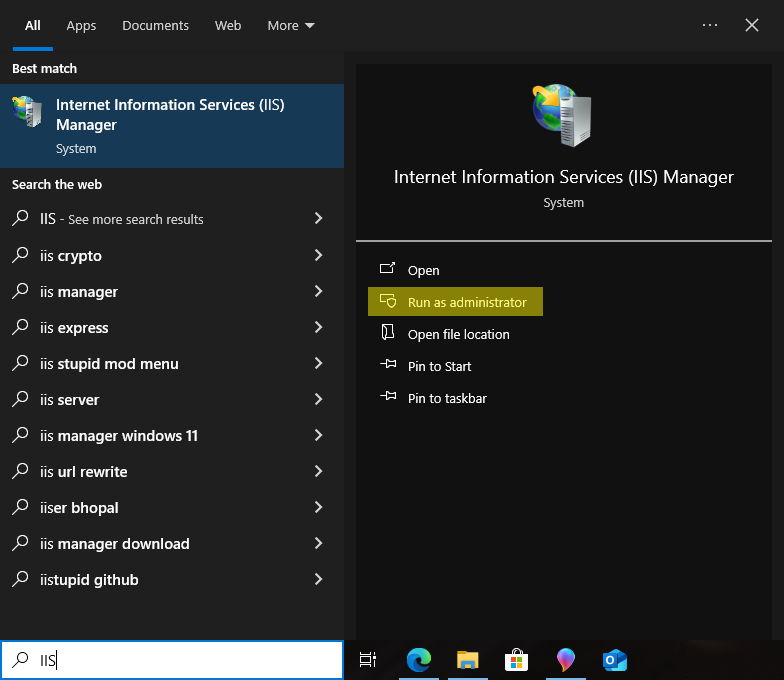Expand arrow for 'iiser bhopal' suggestion
Screen dimensions: 784x680
(318, 507)
